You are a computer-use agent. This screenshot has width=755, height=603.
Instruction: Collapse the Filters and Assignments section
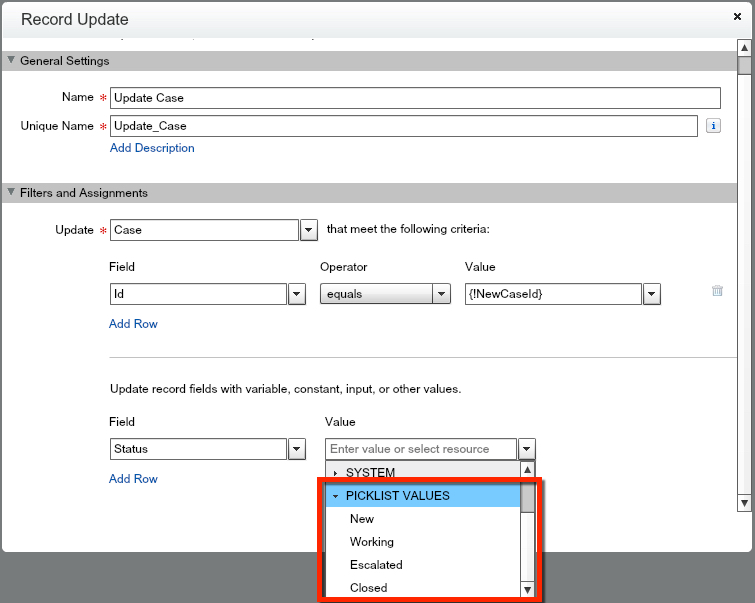[12, 193]
